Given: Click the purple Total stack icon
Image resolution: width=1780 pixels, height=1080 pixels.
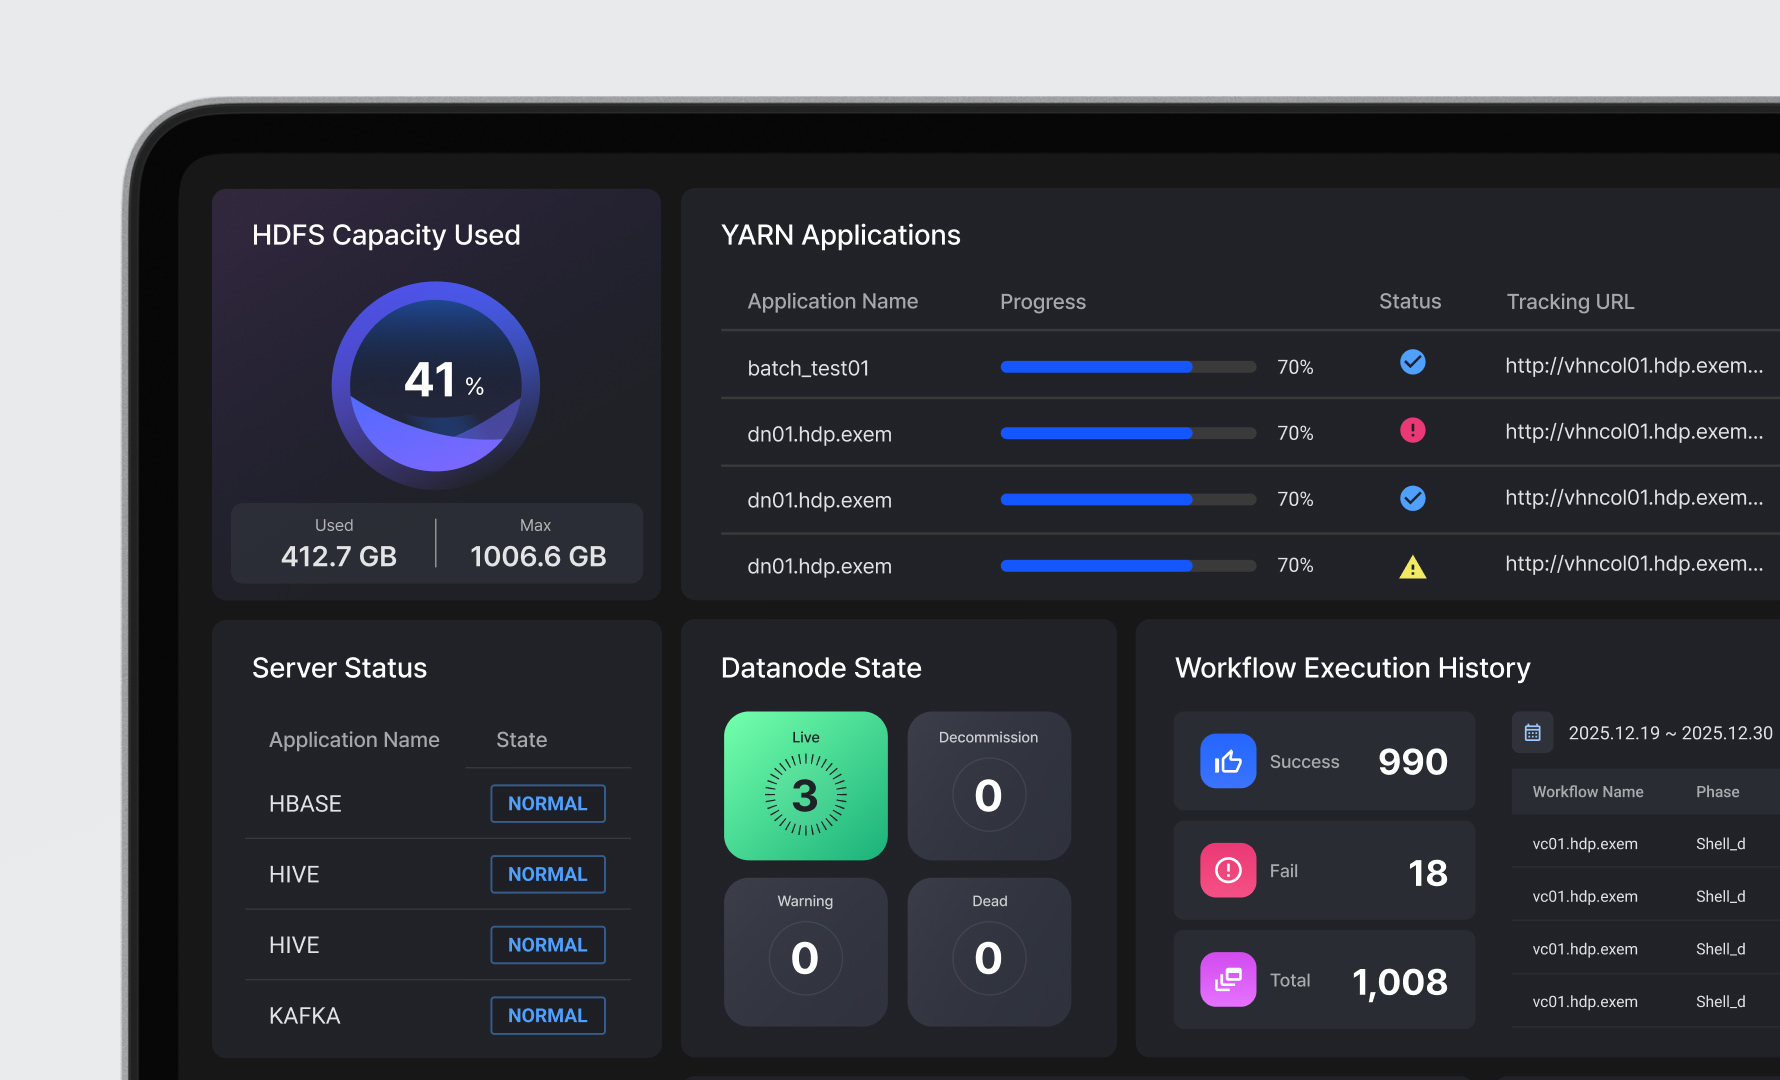Looking at the screenshot, I should click(1227, 979).
